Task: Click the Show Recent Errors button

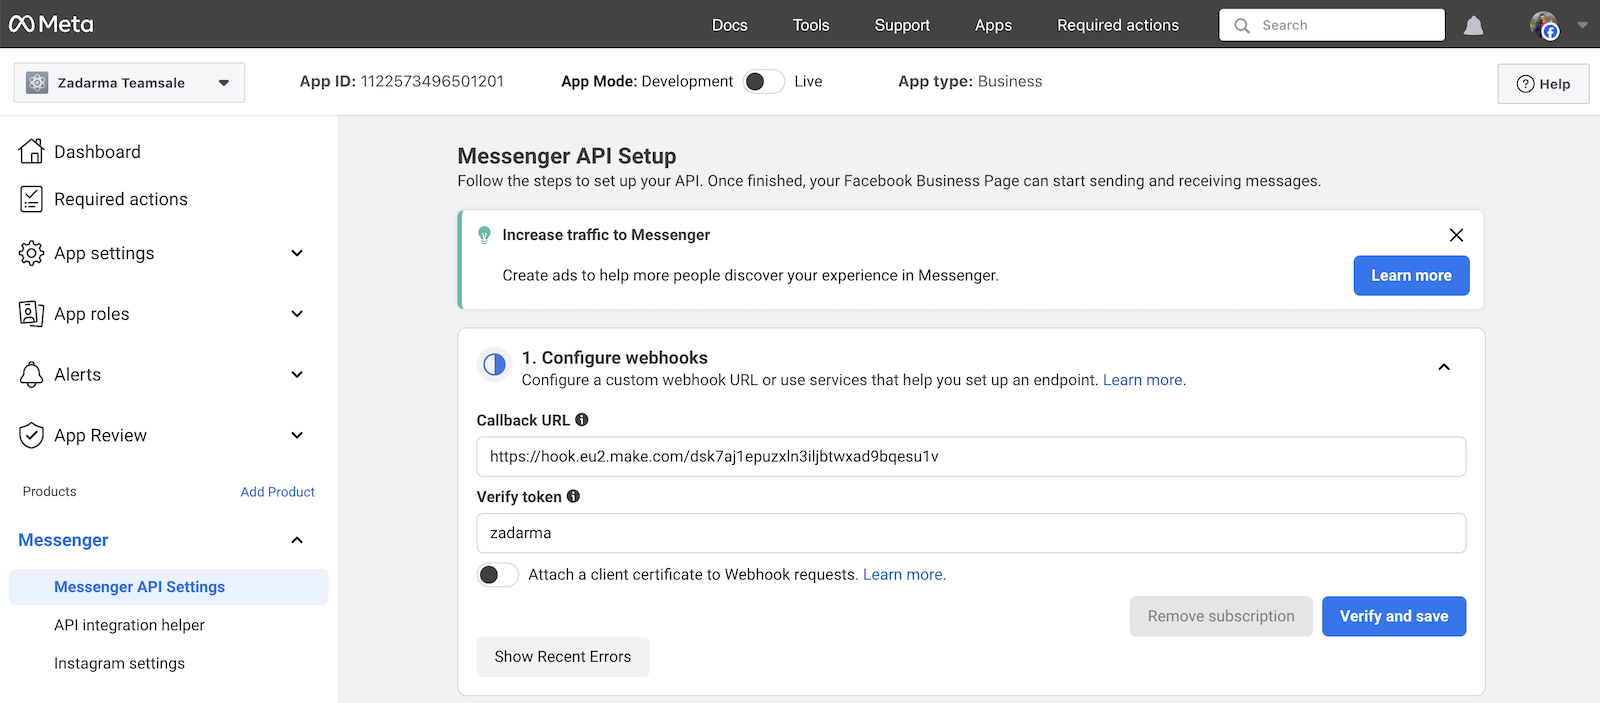Action: pos(562,657)
